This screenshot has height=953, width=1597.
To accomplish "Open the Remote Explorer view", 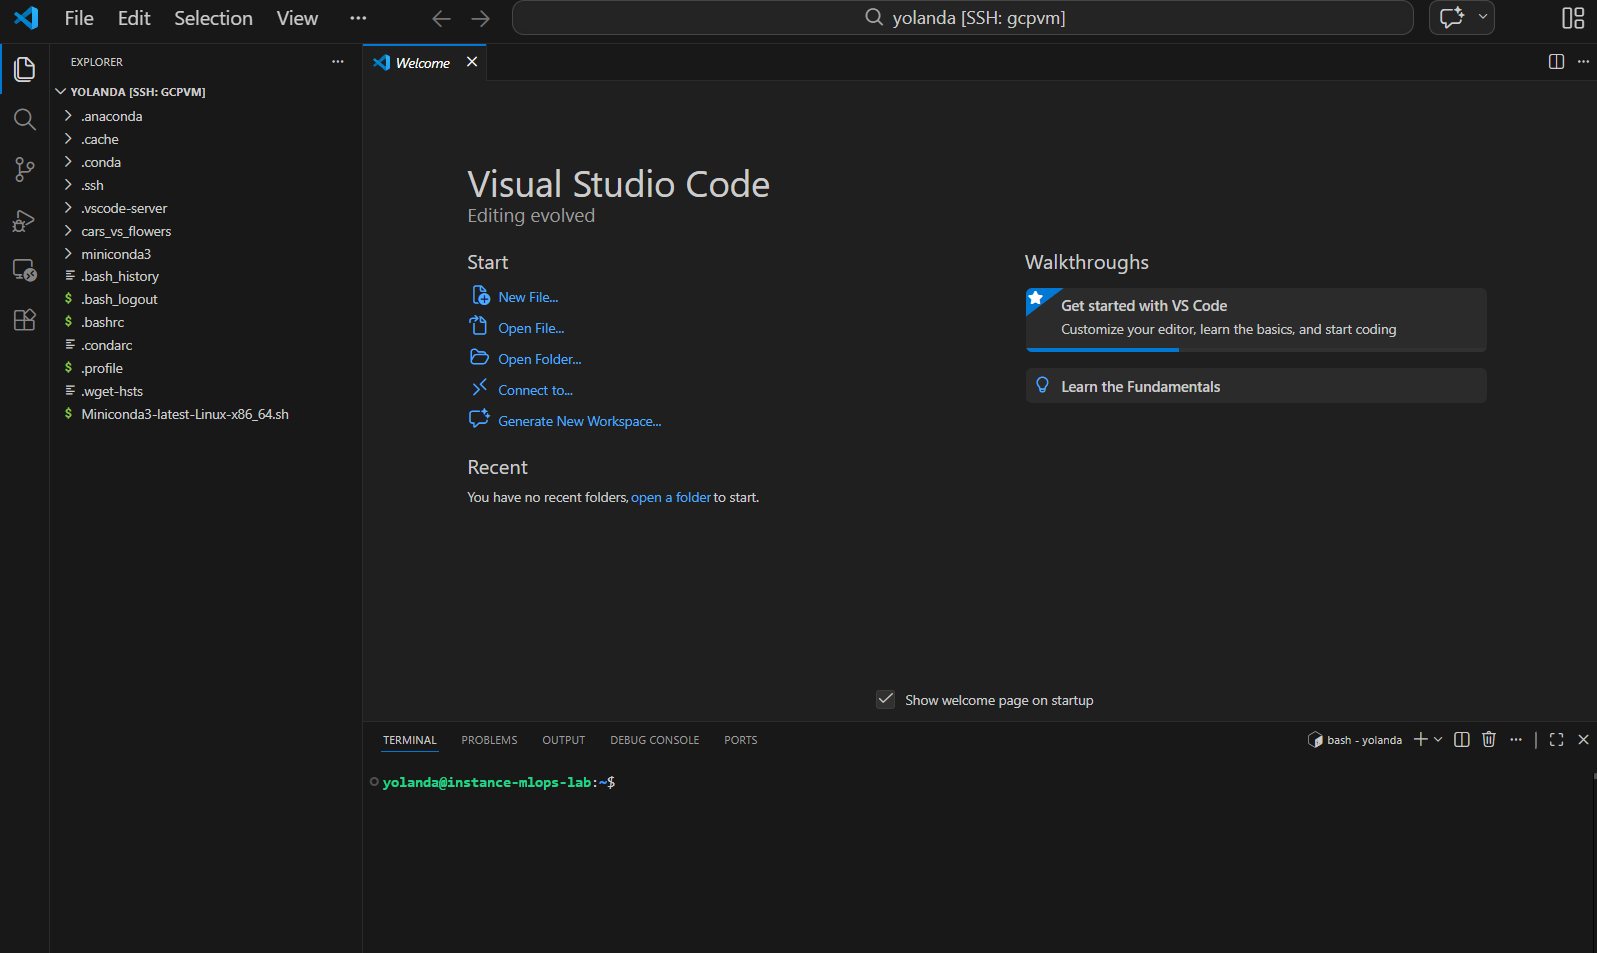I will 24,270.
